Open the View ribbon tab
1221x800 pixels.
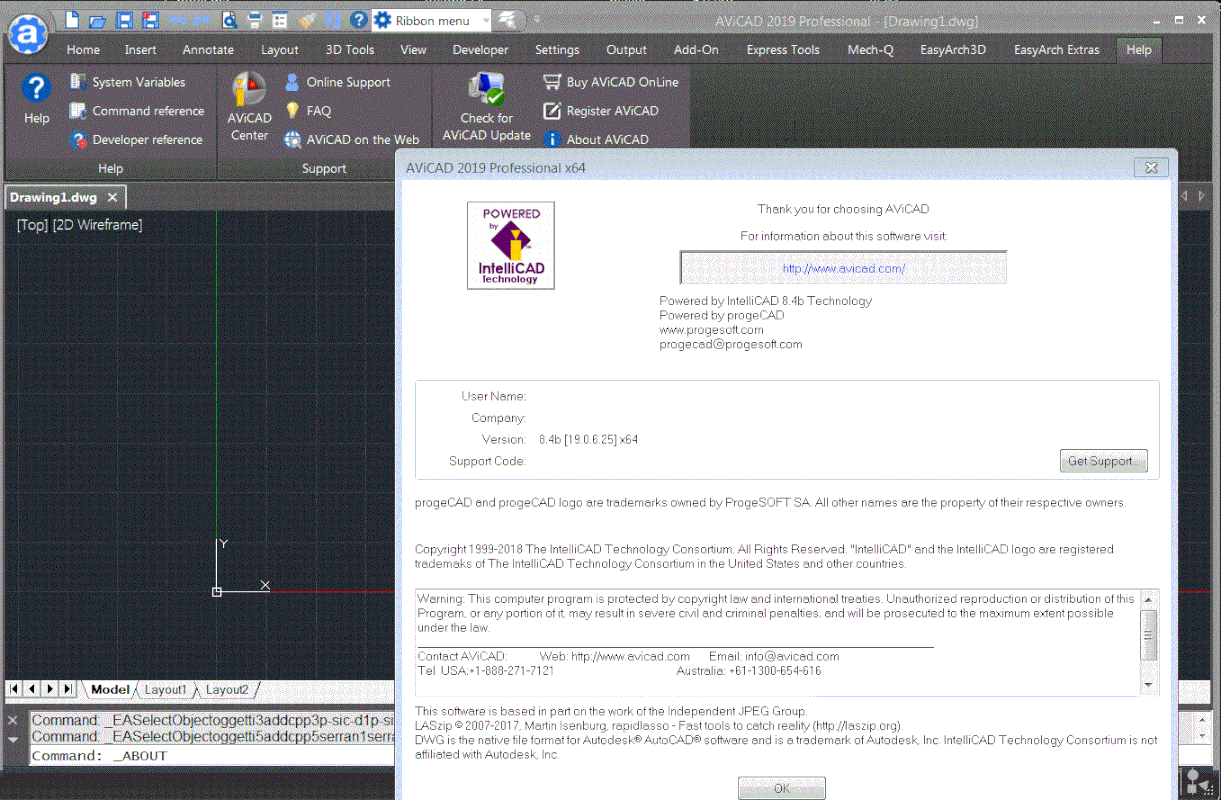click(413, 50)
